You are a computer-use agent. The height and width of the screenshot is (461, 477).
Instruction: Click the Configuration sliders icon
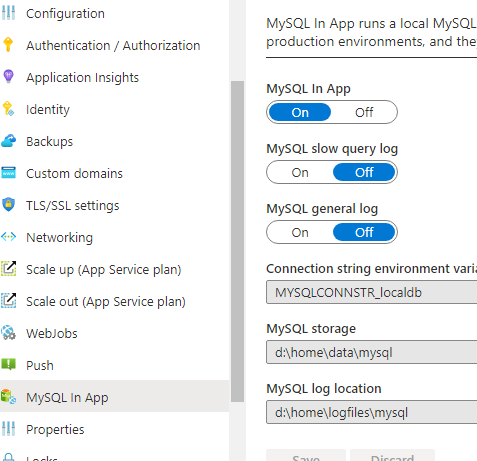pos(8,13)
